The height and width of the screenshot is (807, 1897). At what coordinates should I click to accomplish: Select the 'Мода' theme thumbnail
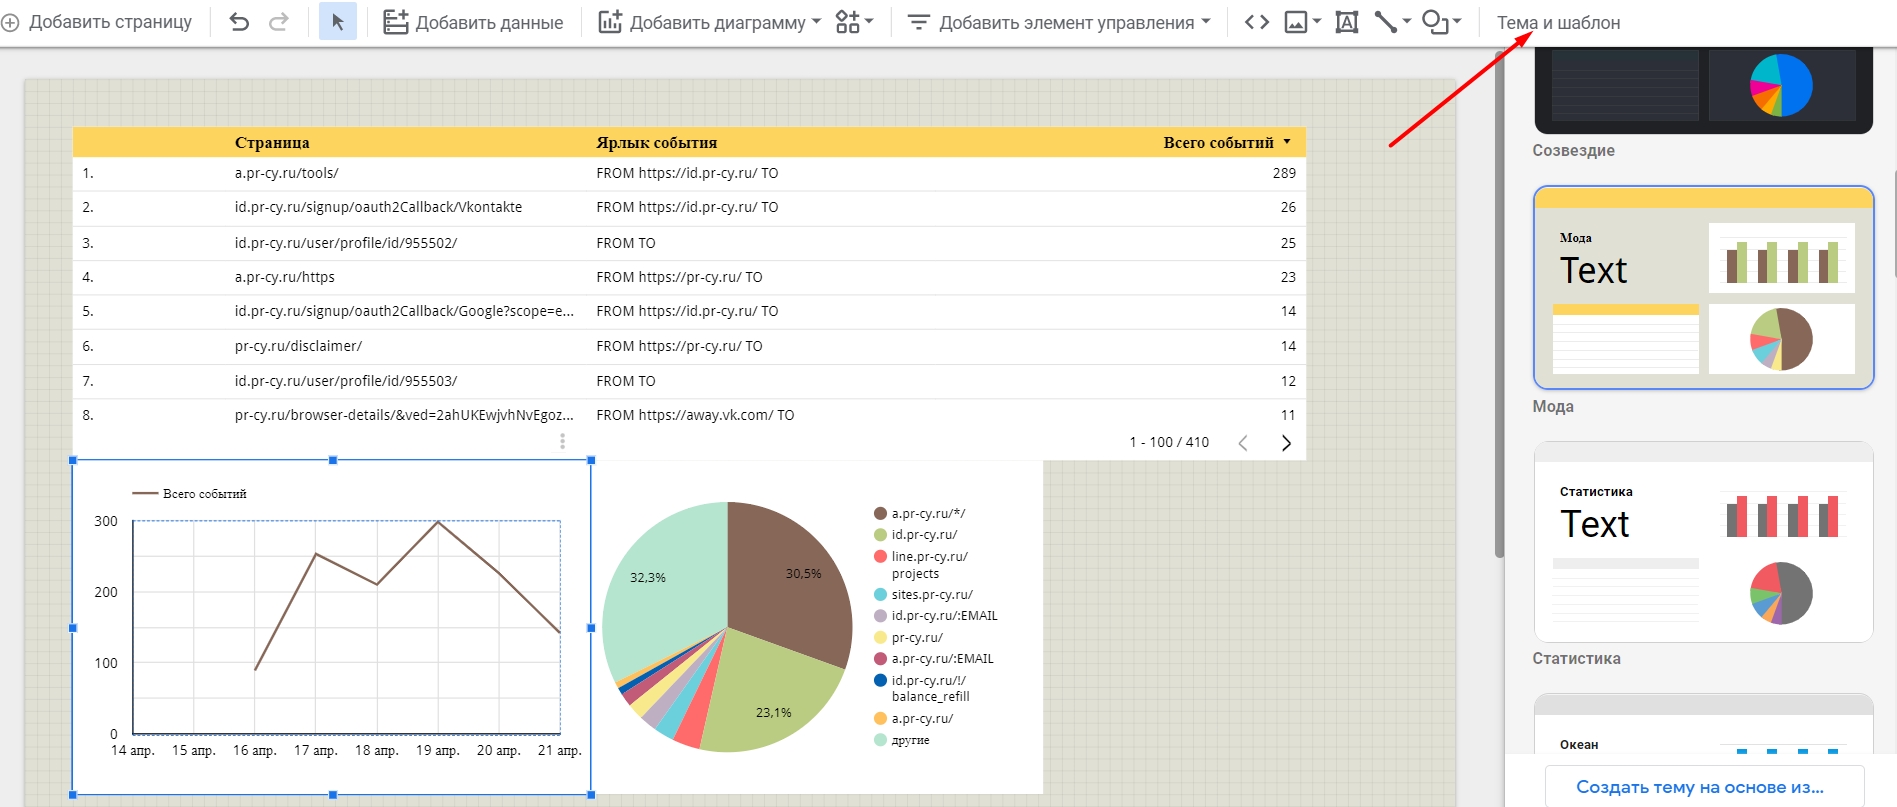click(1703, 288)
